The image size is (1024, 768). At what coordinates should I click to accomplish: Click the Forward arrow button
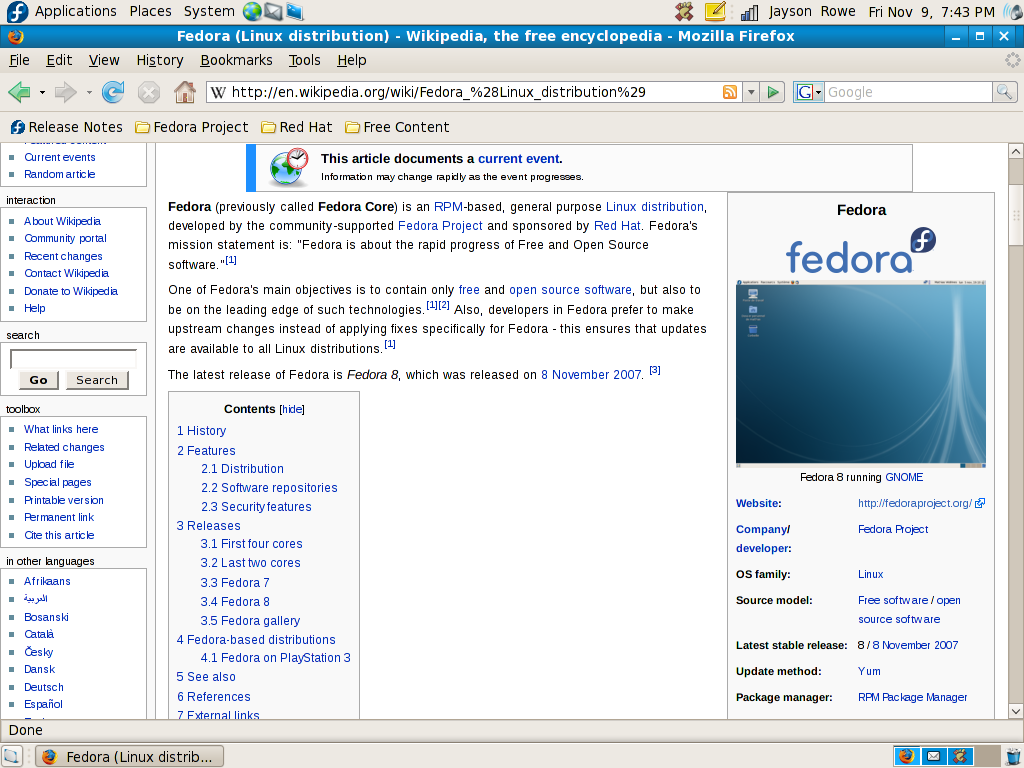(x=66, y=92)
